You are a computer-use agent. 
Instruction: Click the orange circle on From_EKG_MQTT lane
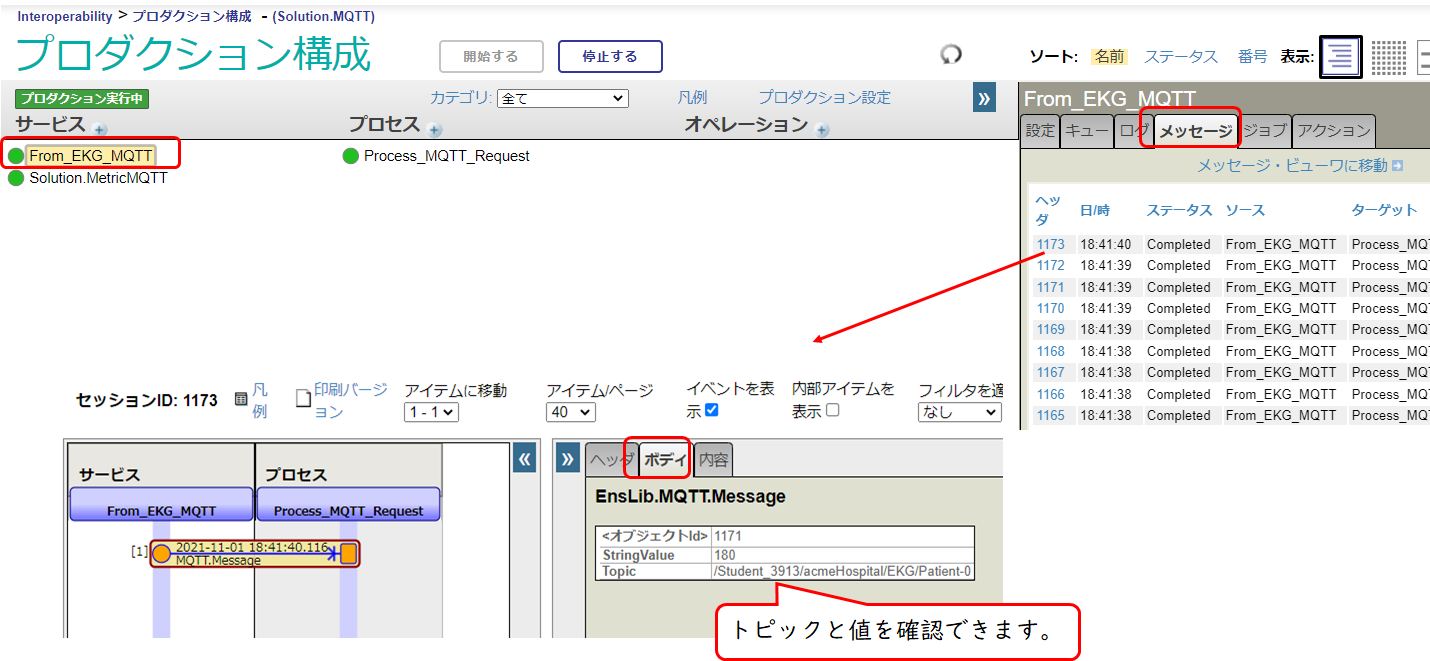(161, 553)
